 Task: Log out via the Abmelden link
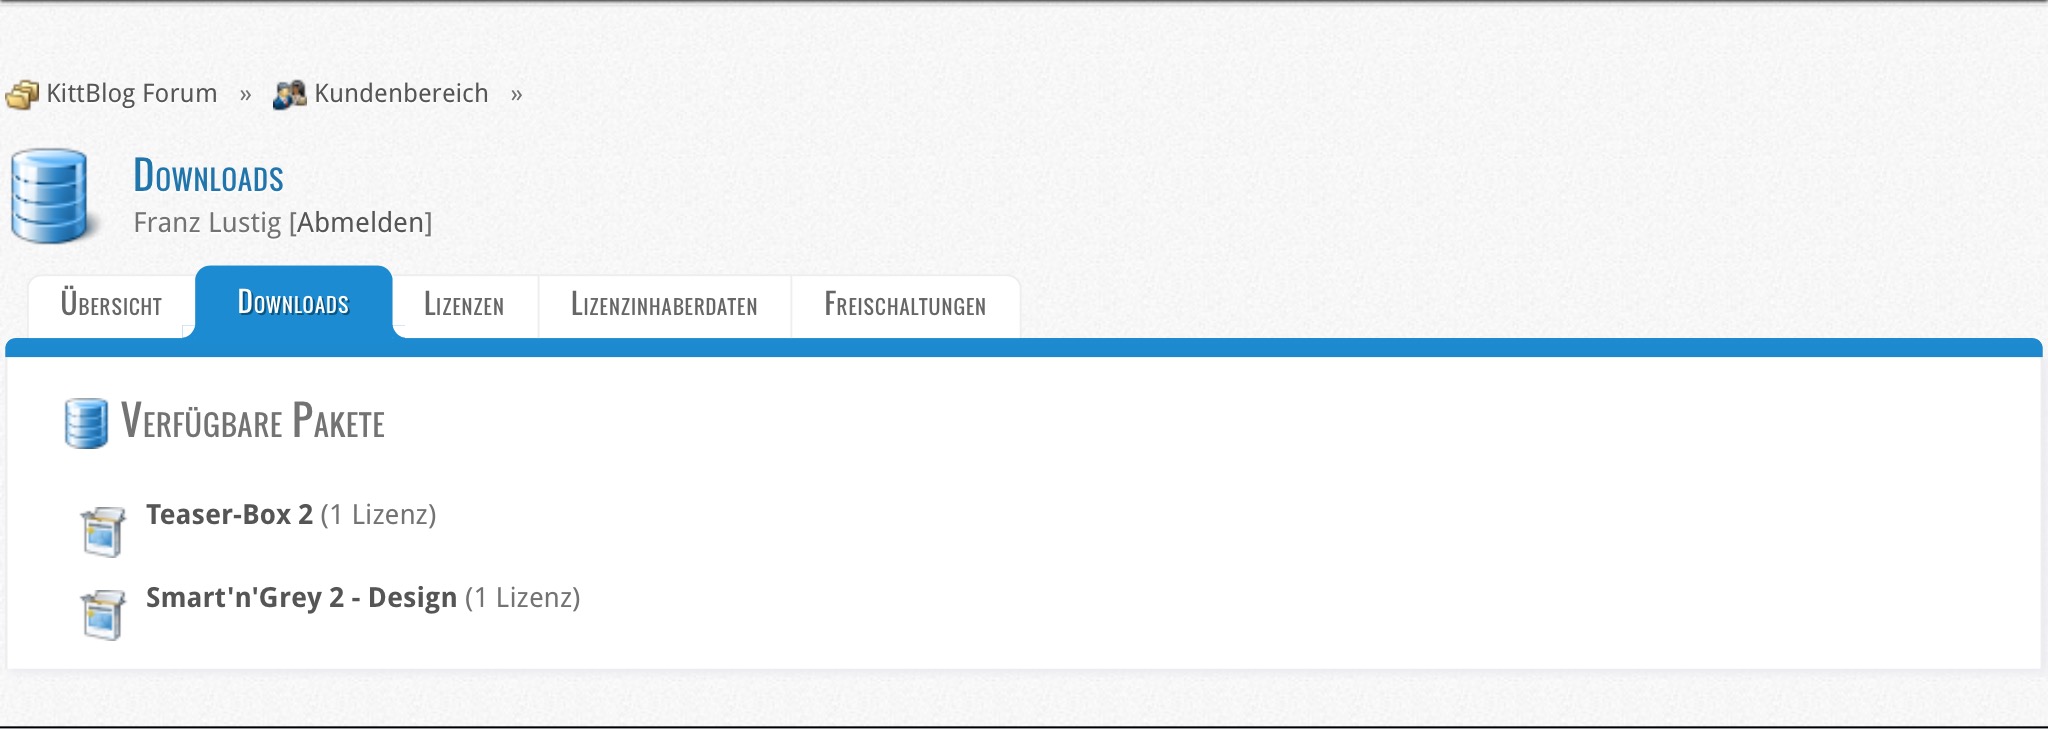(x=361, y=222)
